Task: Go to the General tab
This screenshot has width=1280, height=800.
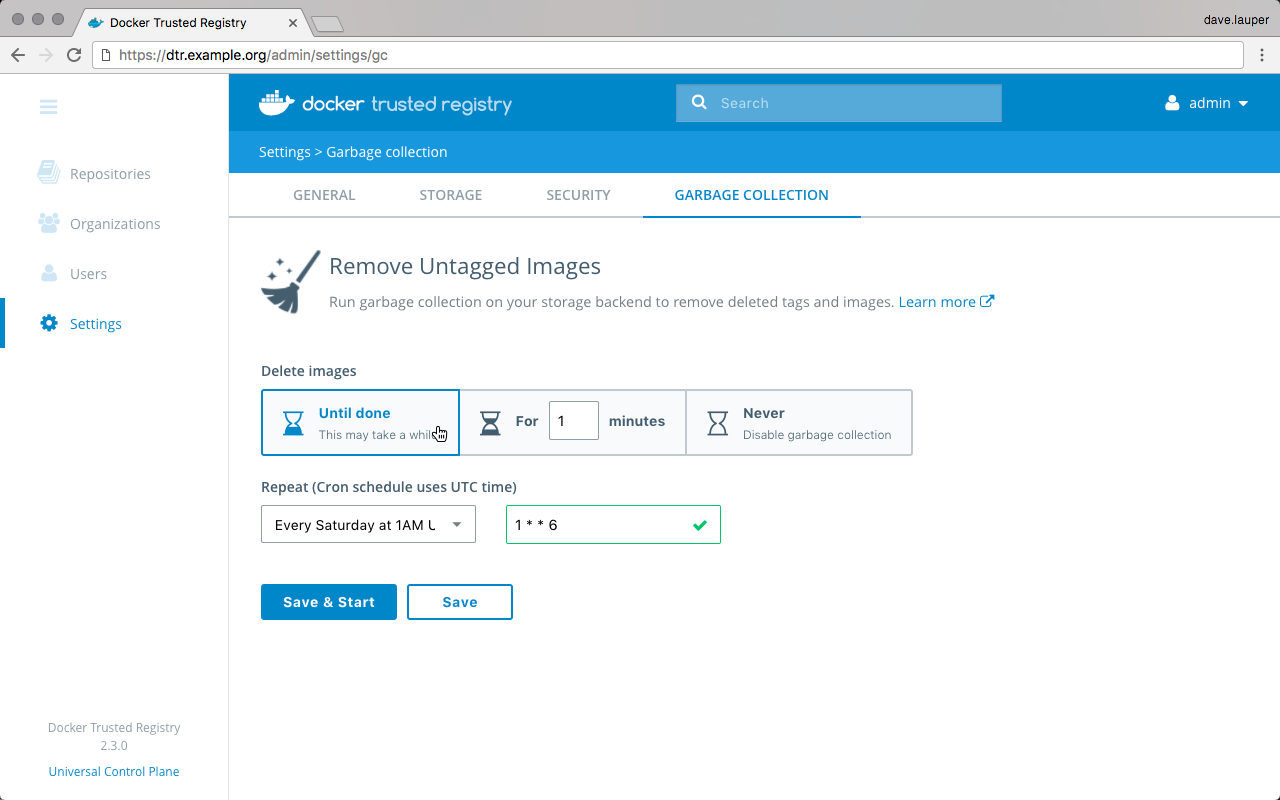Action: [324, 195]
